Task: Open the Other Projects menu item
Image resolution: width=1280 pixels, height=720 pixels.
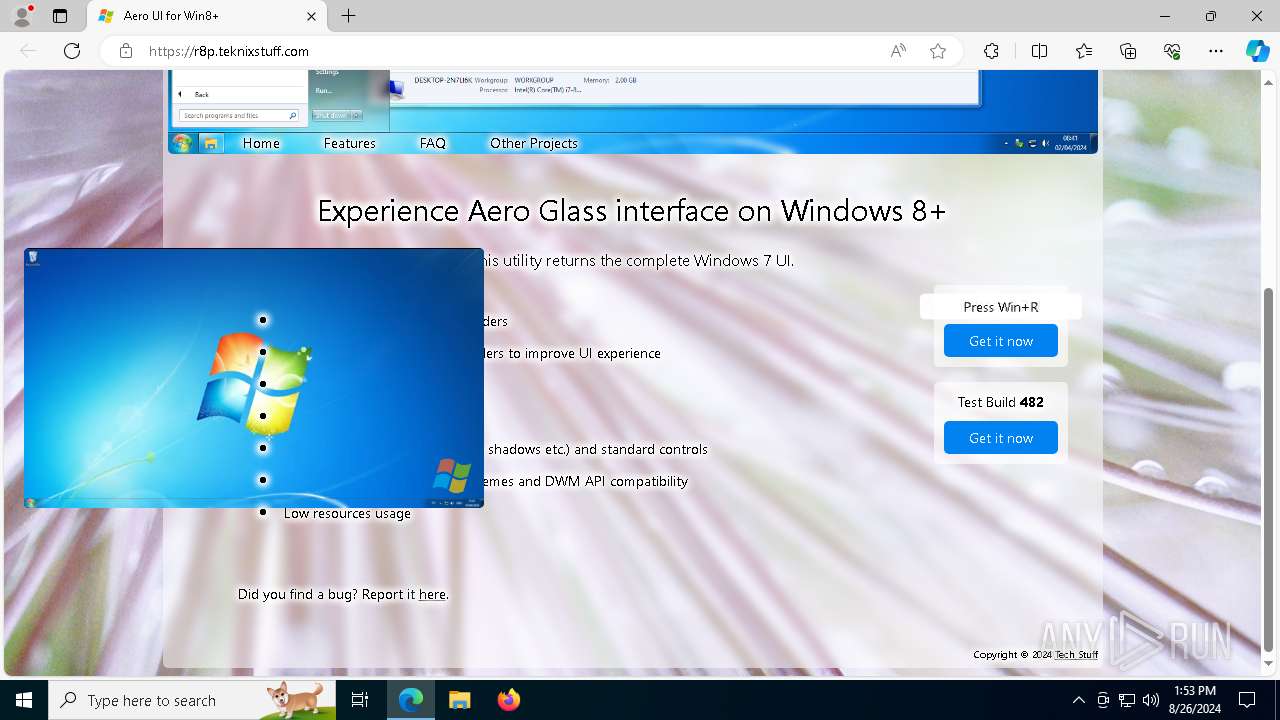Action: pyautogui.click(x=534, y=143)
